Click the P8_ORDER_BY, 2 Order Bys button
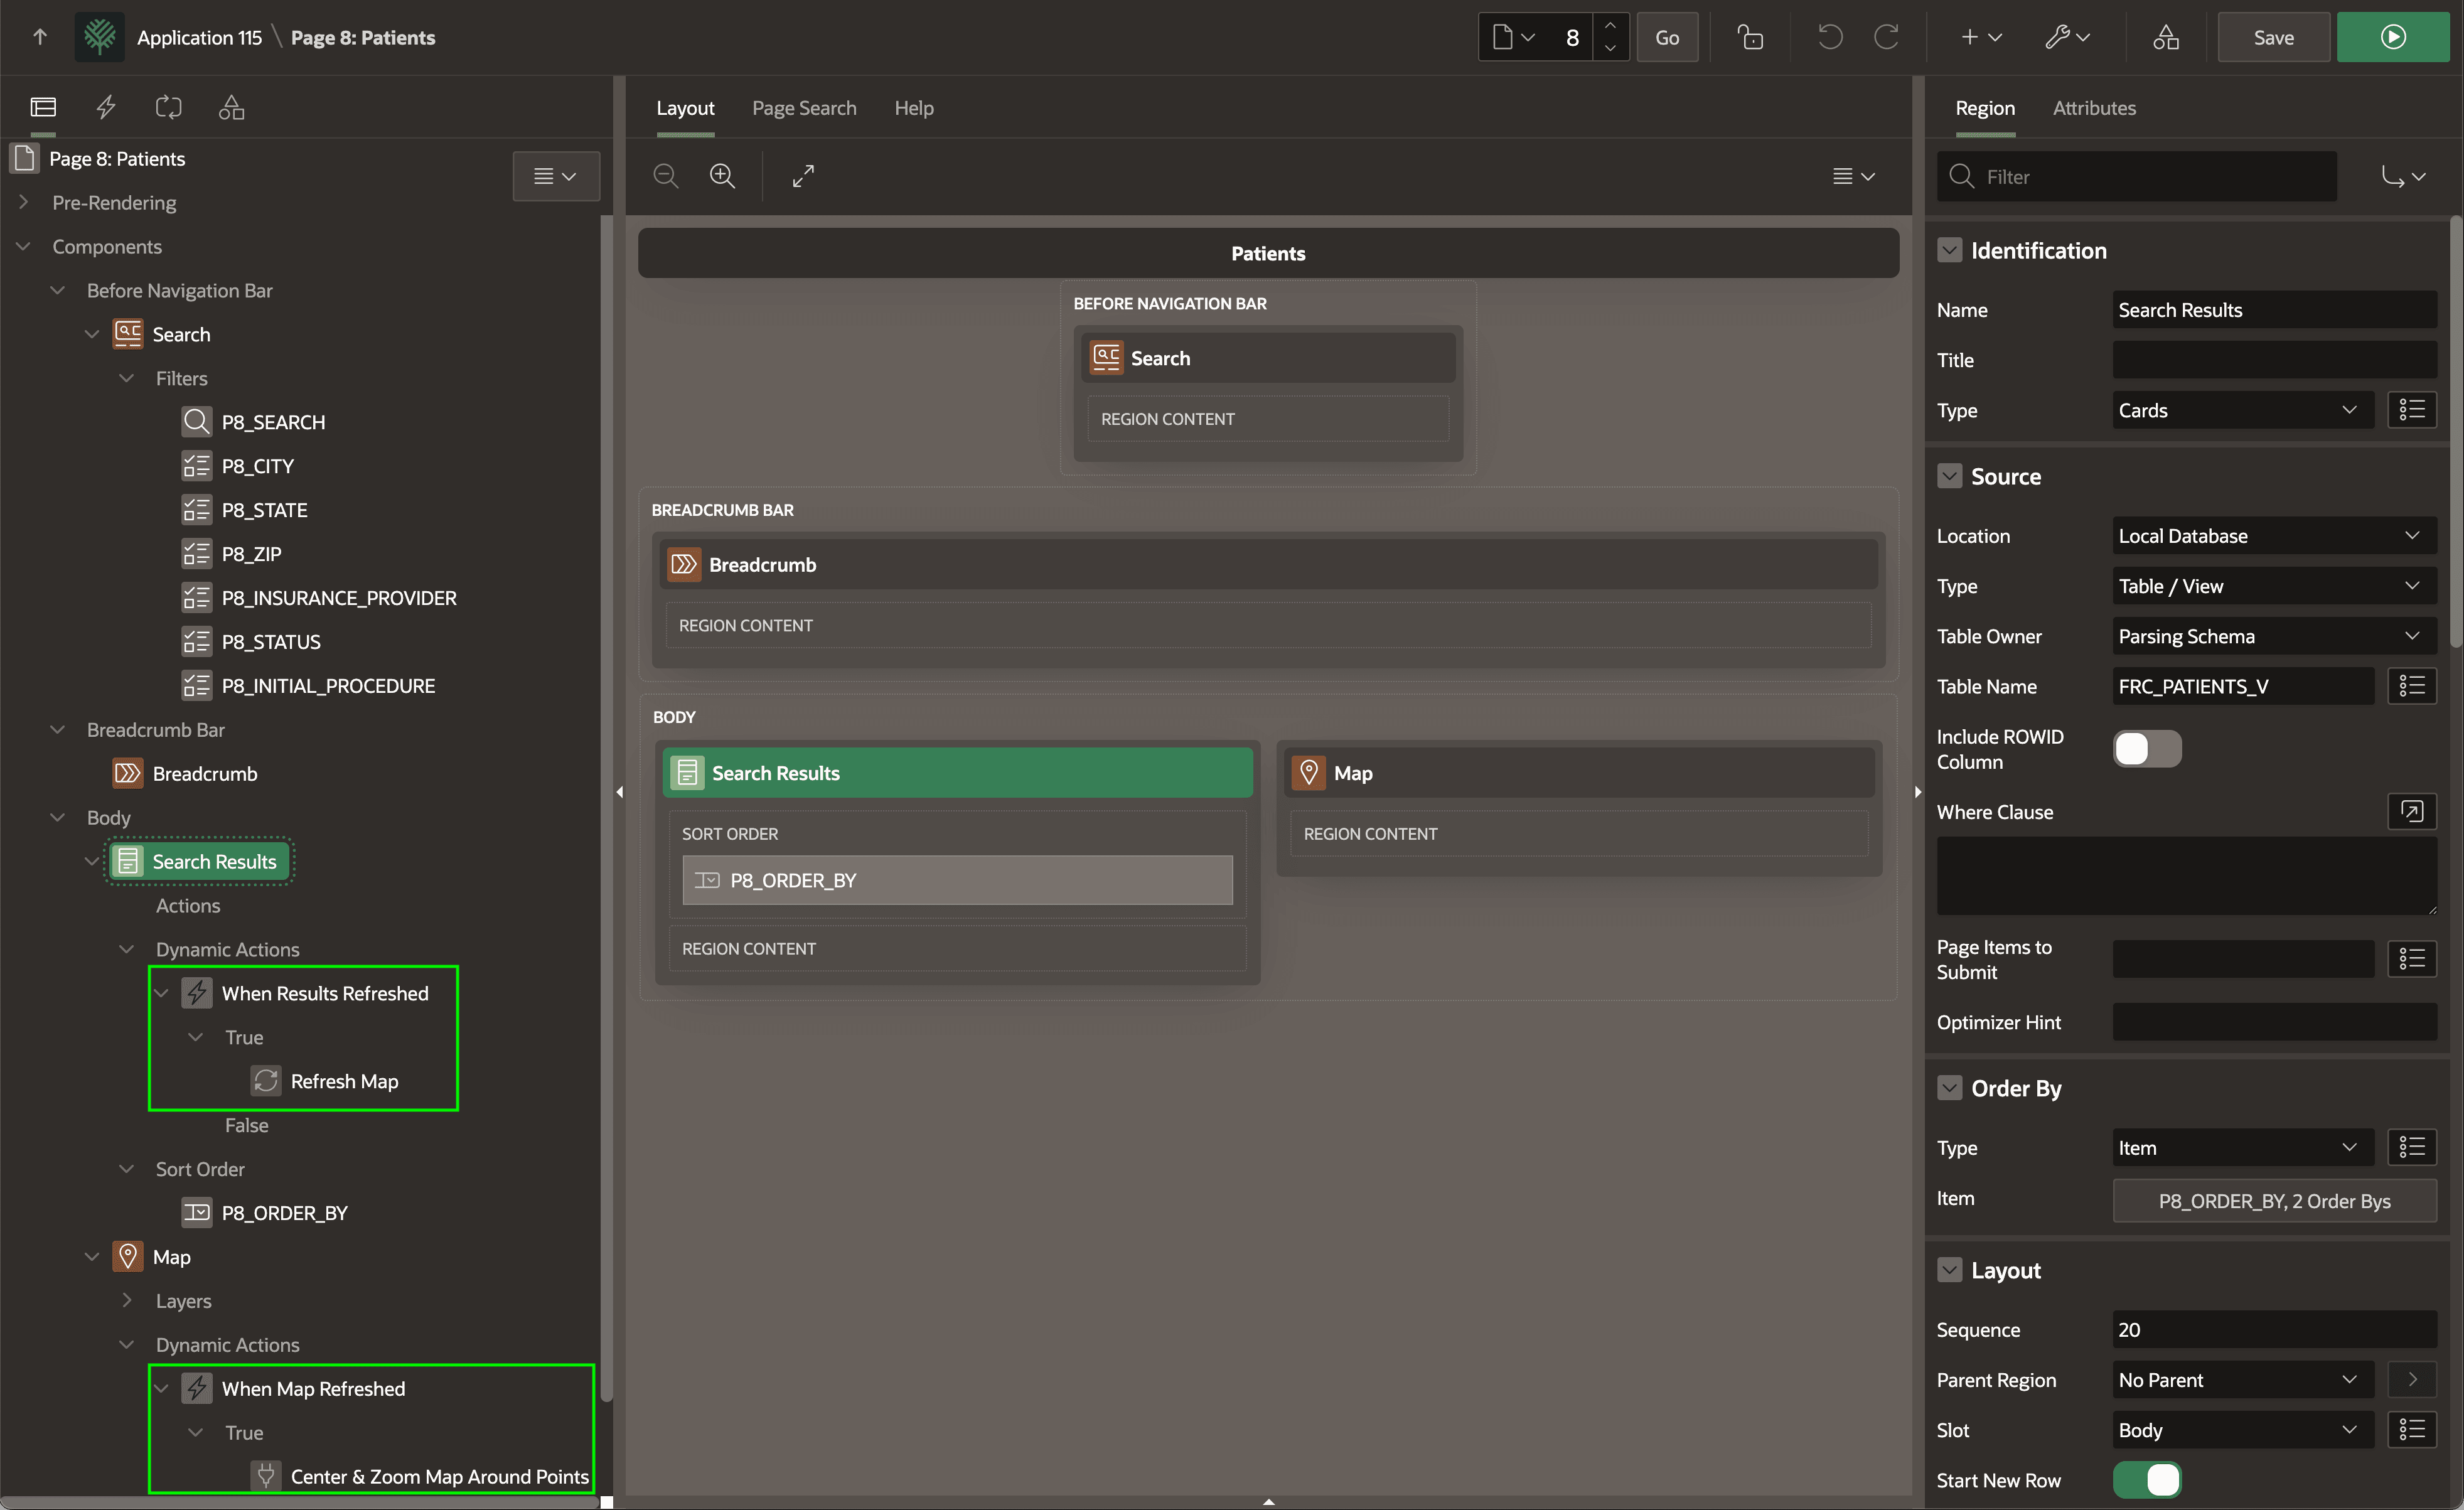Viewport: 2464px width, 1510px height. 2274,1201
